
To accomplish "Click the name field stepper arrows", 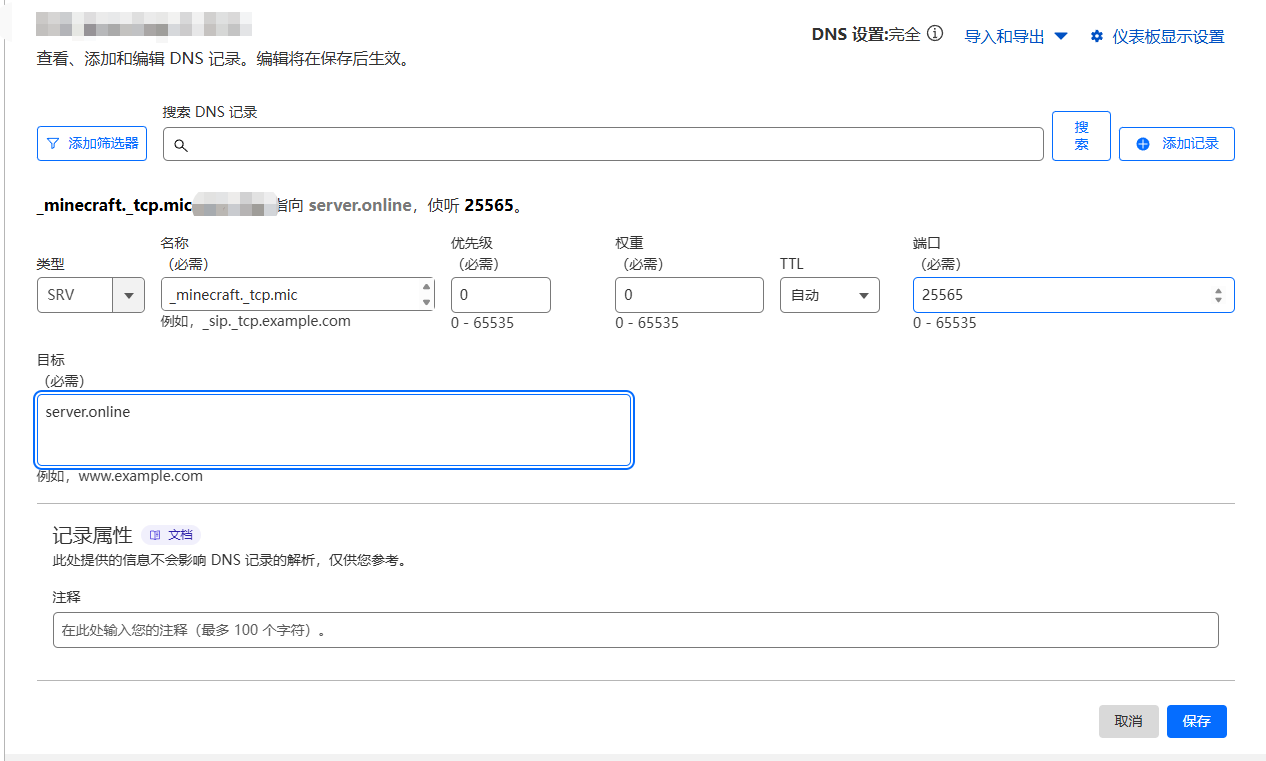I will 427,295.
